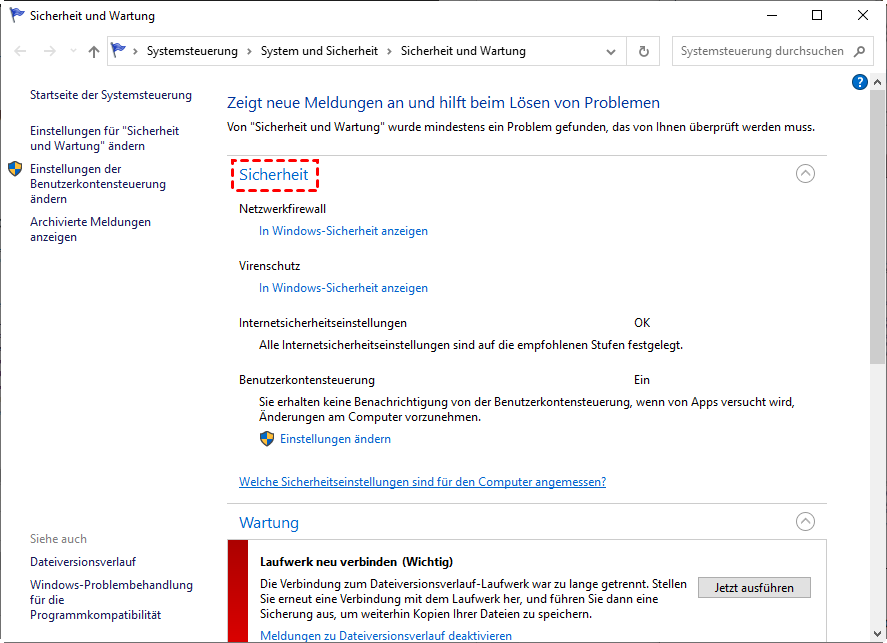The height and width of the screenshot is (643, 887).
Task: Click the flag icon in the address bar
Action: [x=118, y=50]
